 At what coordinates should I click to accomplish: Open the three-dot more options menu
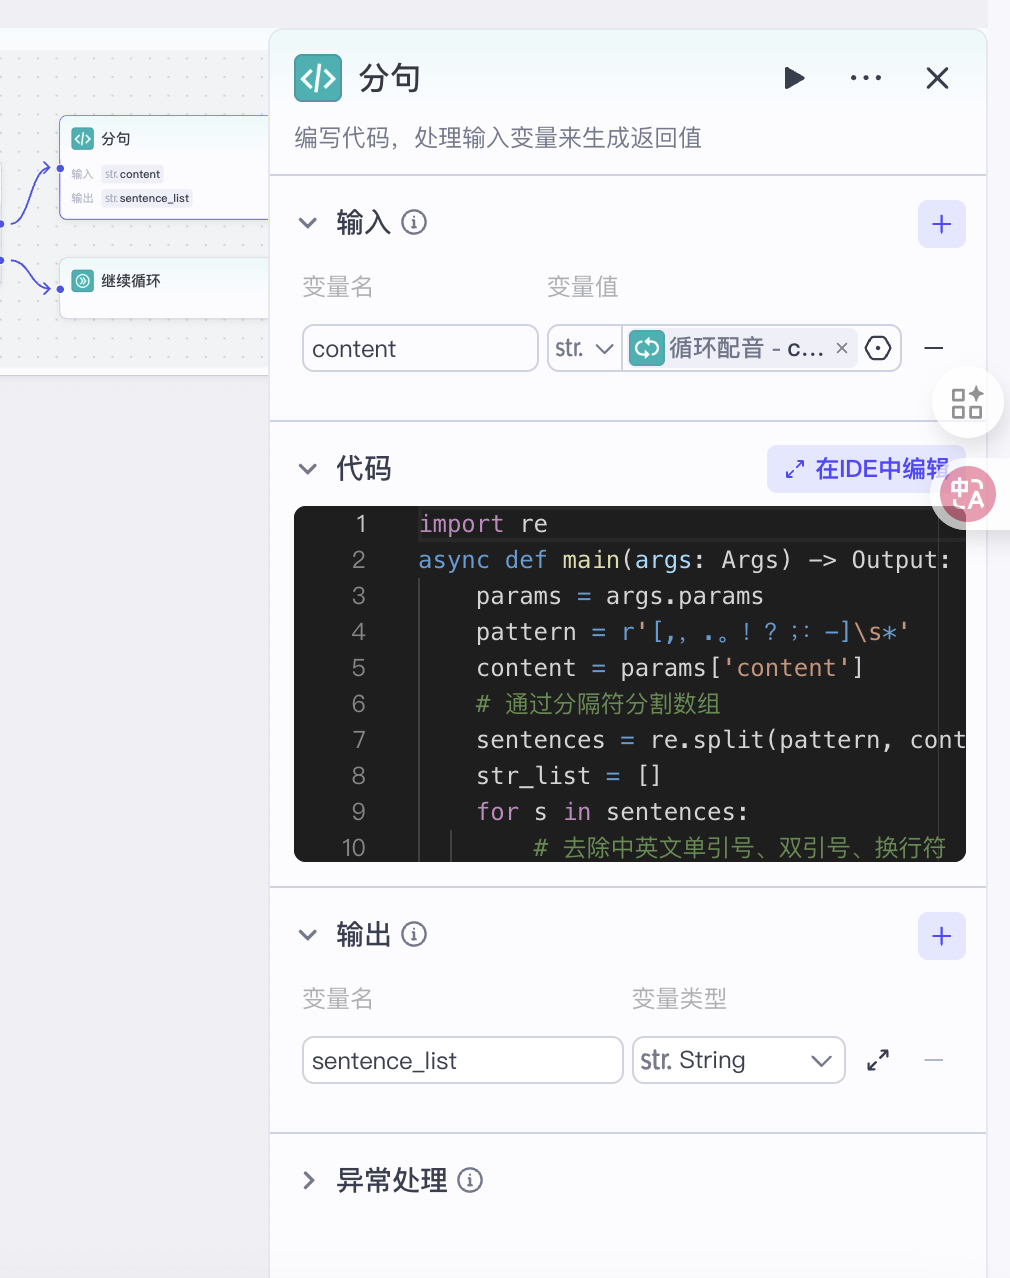(866, 78)
